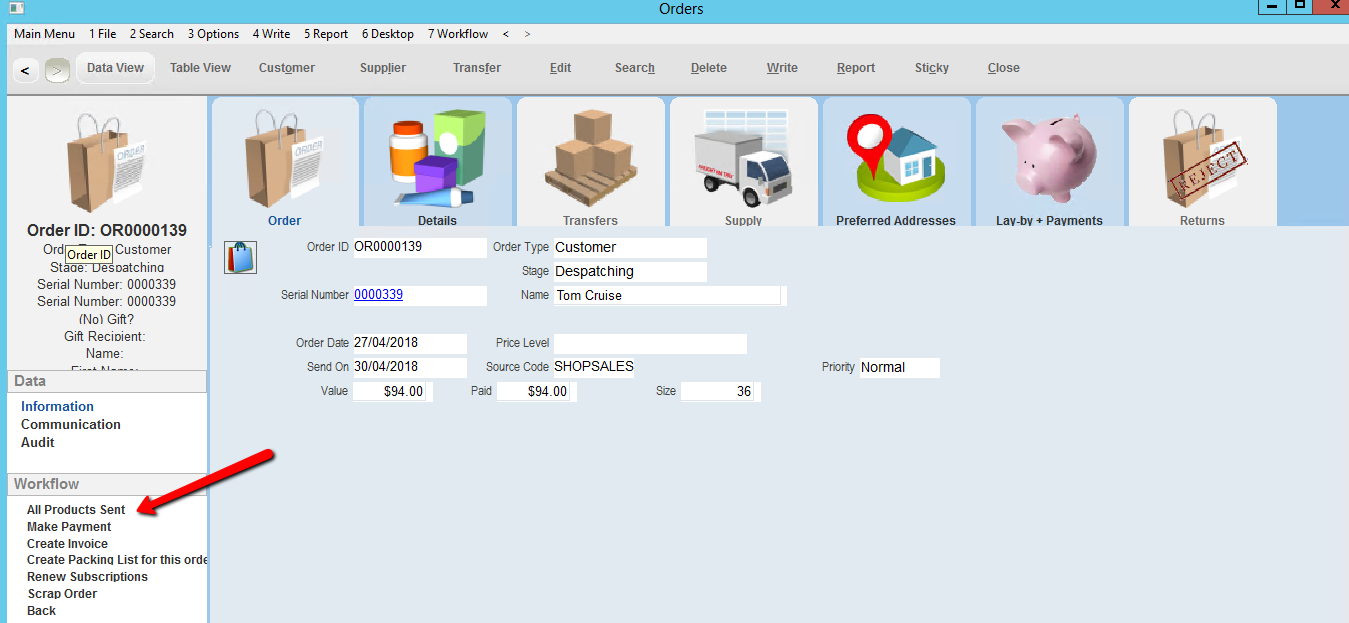The width and height of the screenshot is (1349, 623).
Task: Click serial number link 0000339
Action: point(378,295)
